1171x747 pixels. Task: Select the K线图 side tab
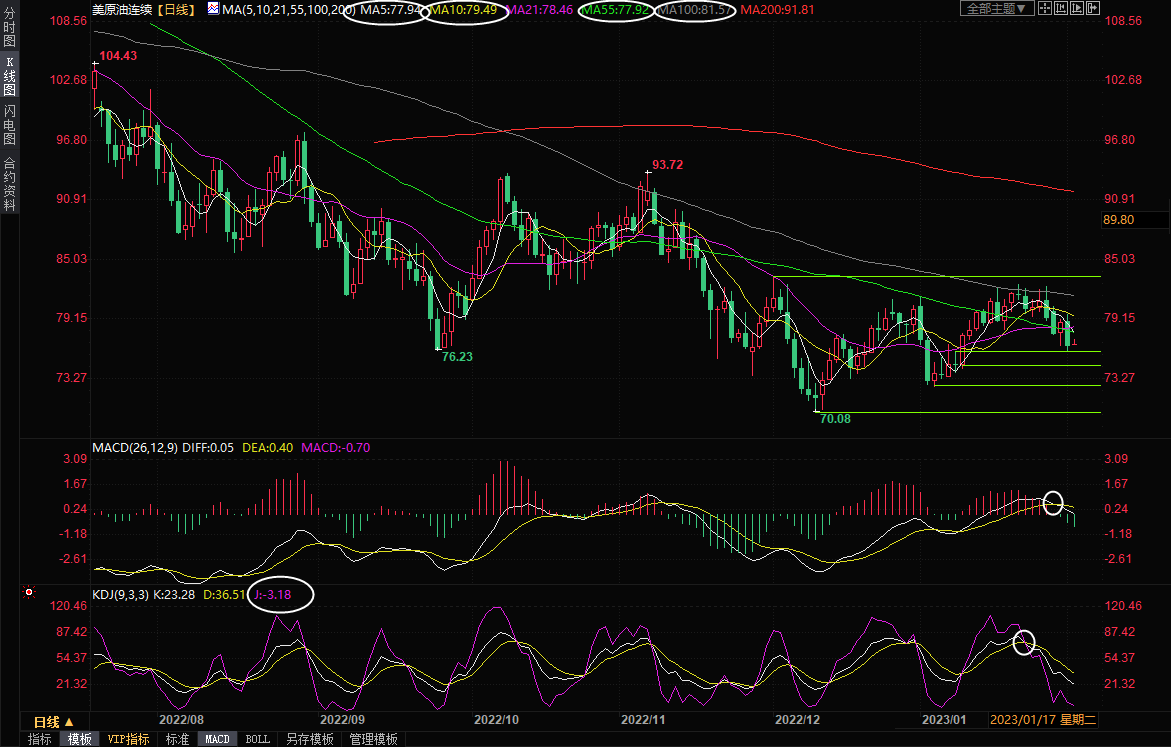tap(9, 76)
